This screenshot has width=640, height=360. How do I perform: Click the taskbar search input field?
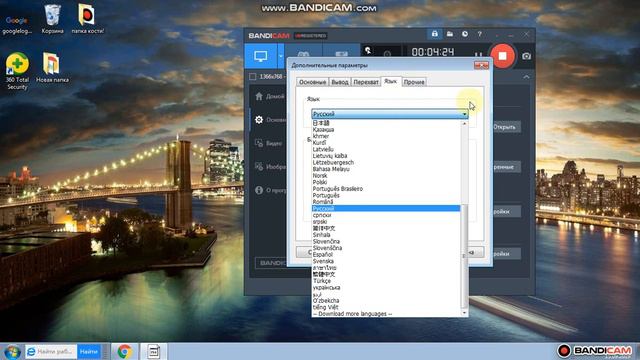click(51, 351)
